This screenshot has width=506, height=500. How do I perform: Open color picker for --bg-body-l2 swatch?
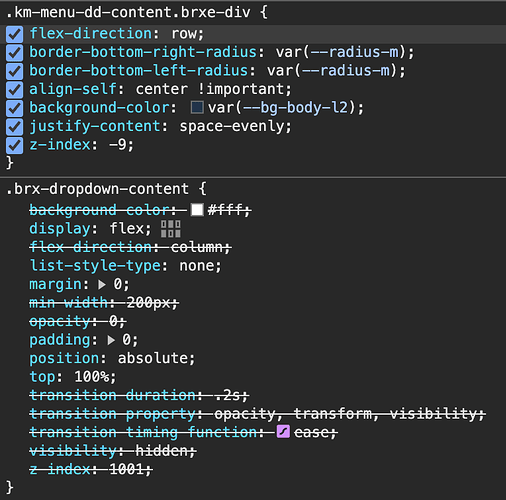197,107
